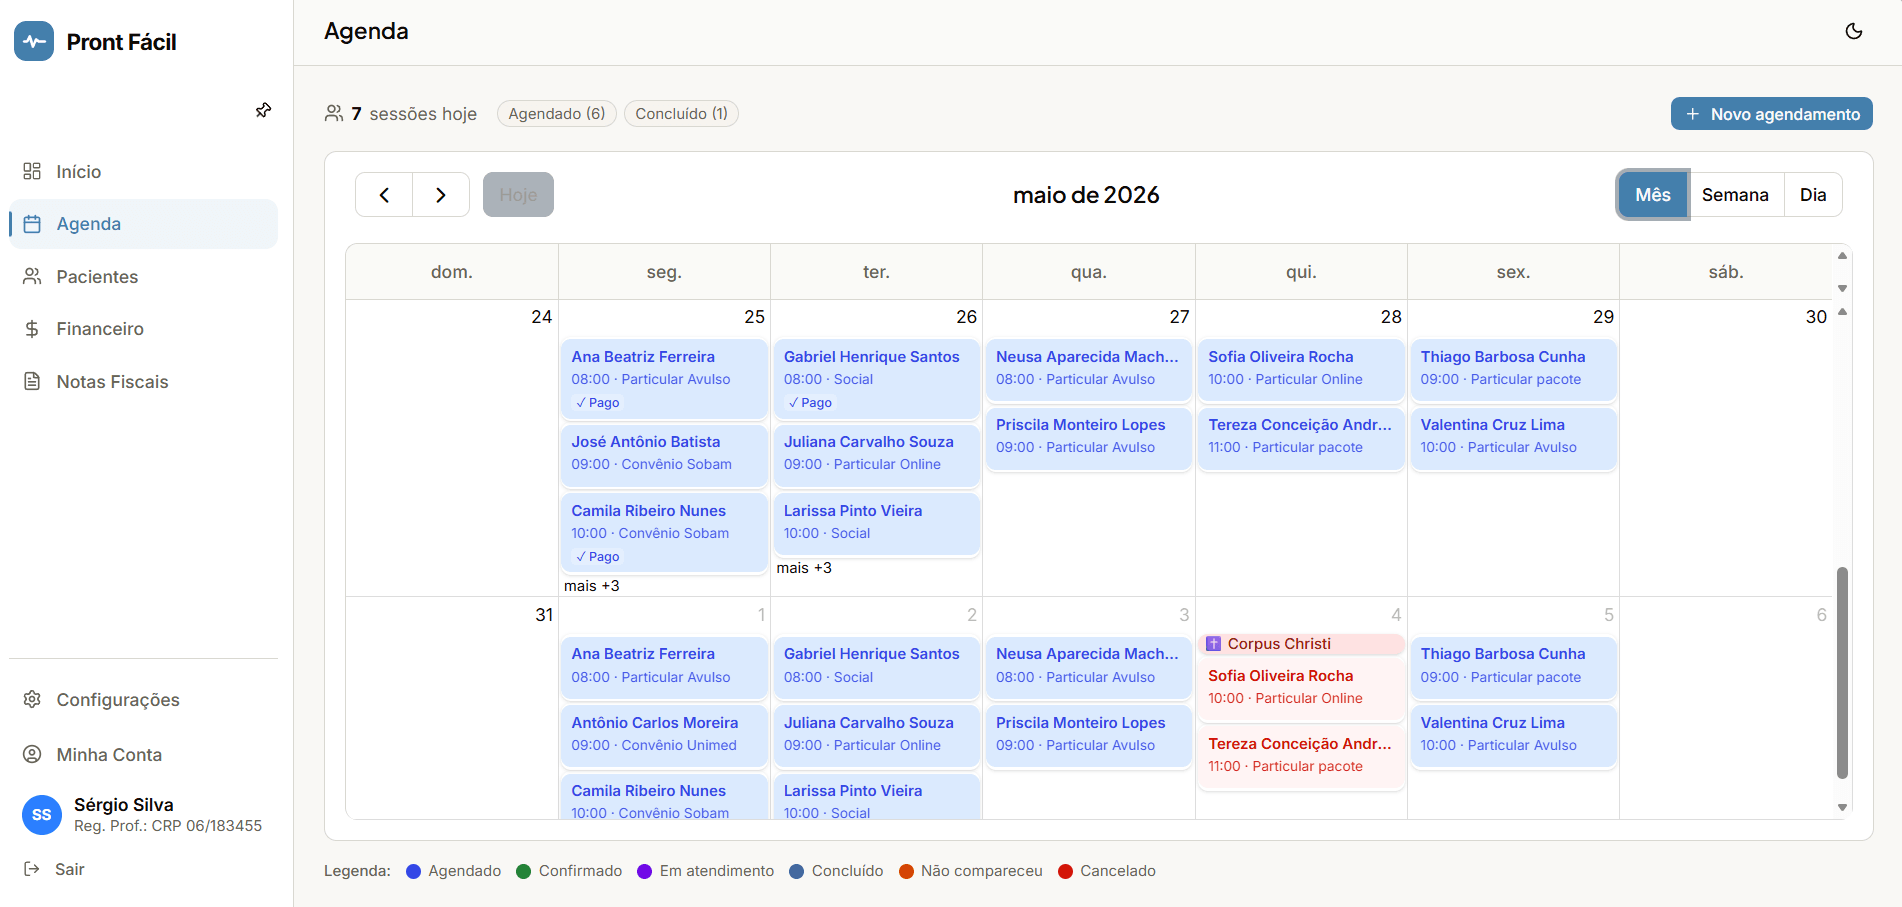
Task: Switch to Mês view
Action: tap(1653, 195)
